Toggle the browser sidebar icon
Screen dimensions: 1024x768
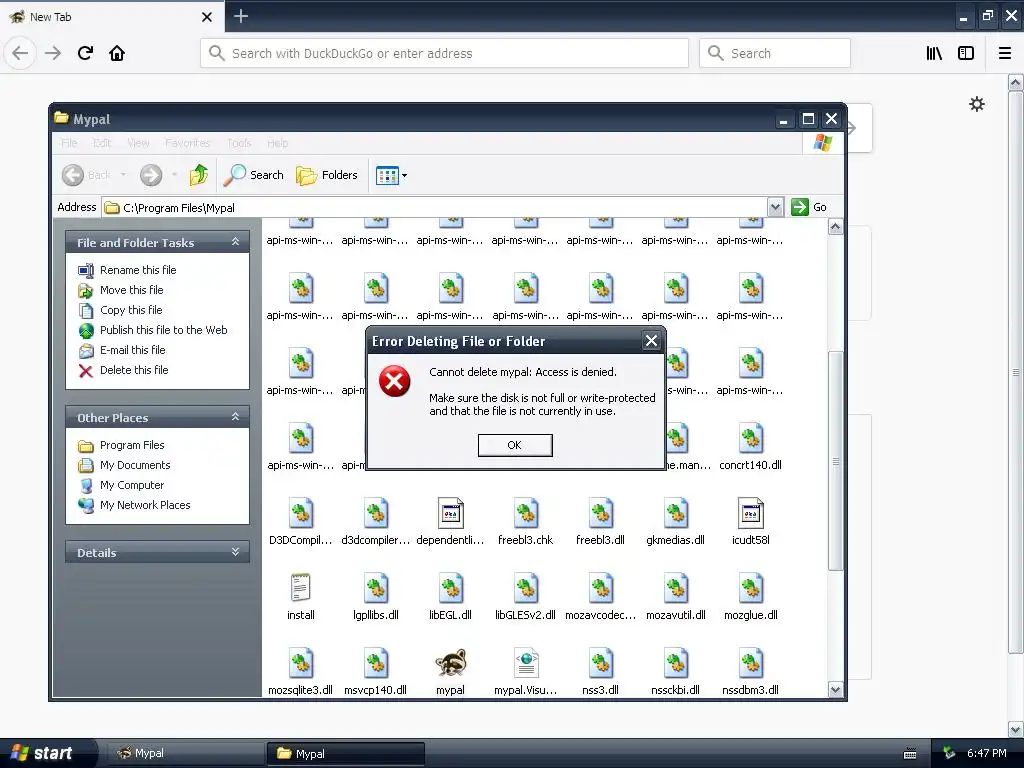coord(965,54)
